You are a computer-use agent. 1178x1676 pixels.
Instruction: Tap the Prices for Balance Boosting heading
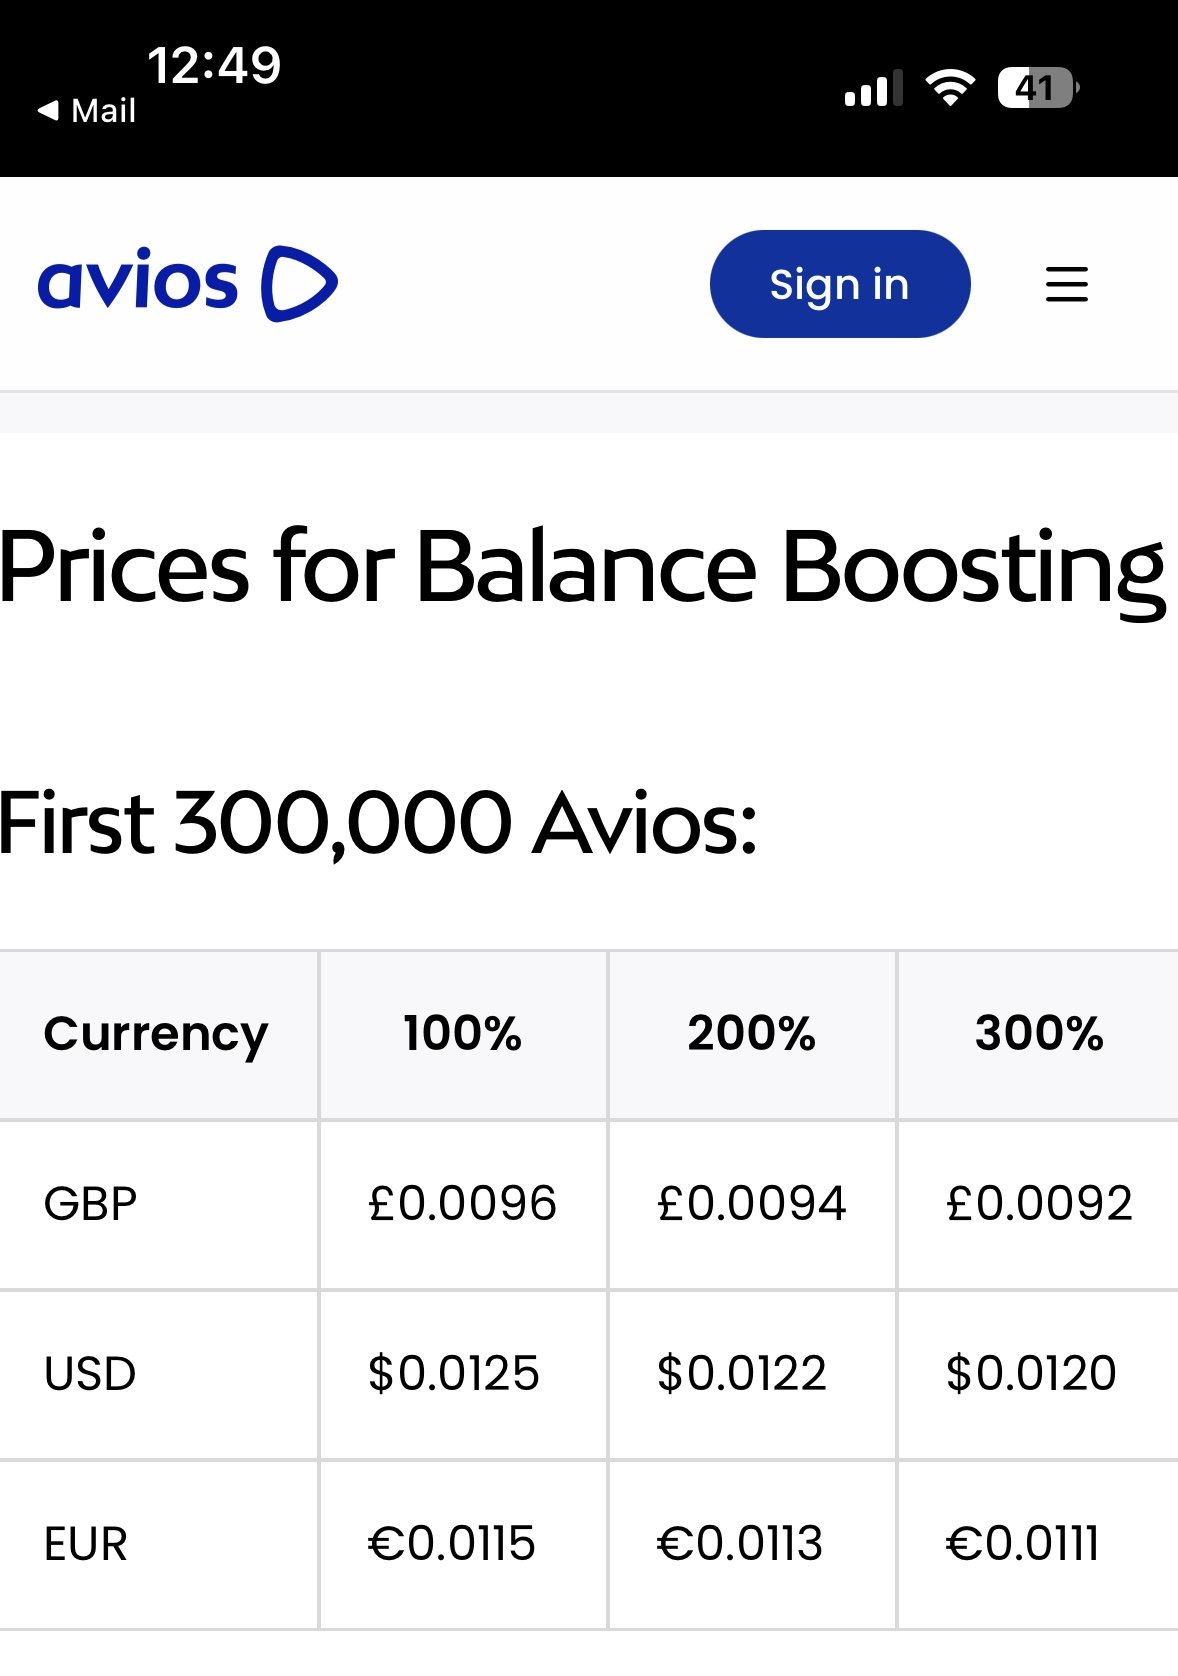click(x=582, y=568)
